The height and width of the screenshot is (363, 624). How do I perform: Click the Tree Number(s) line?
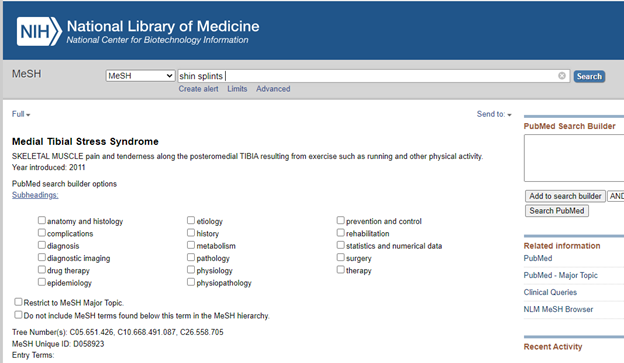click(x=118, y=332)
